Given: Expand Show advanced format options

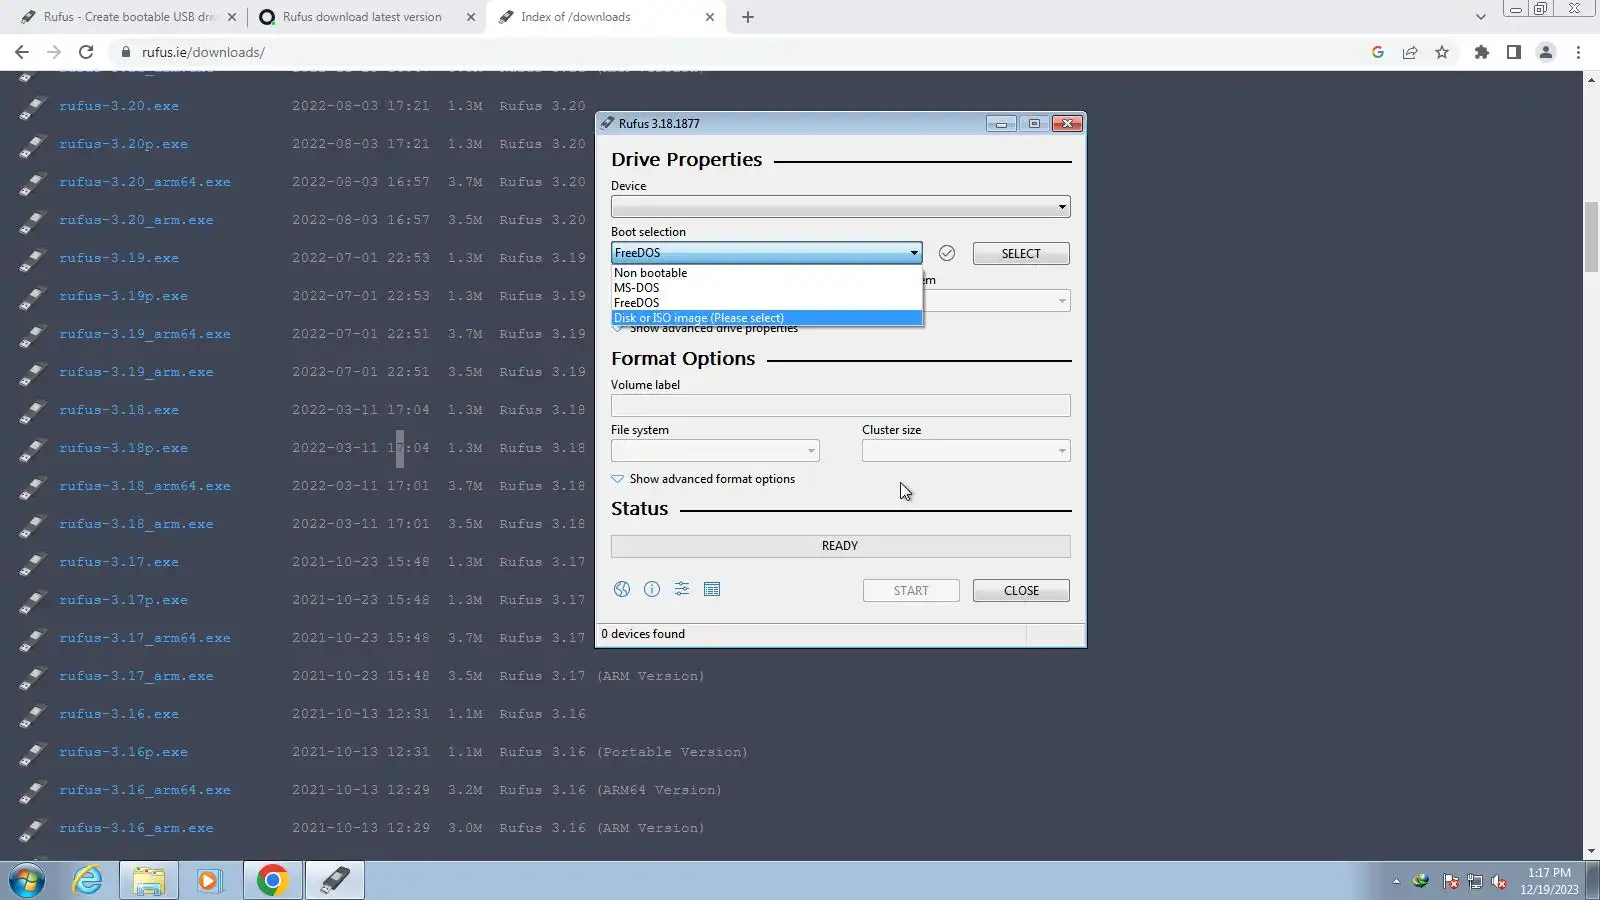Looking at the screenshot, I should point(703,479).
